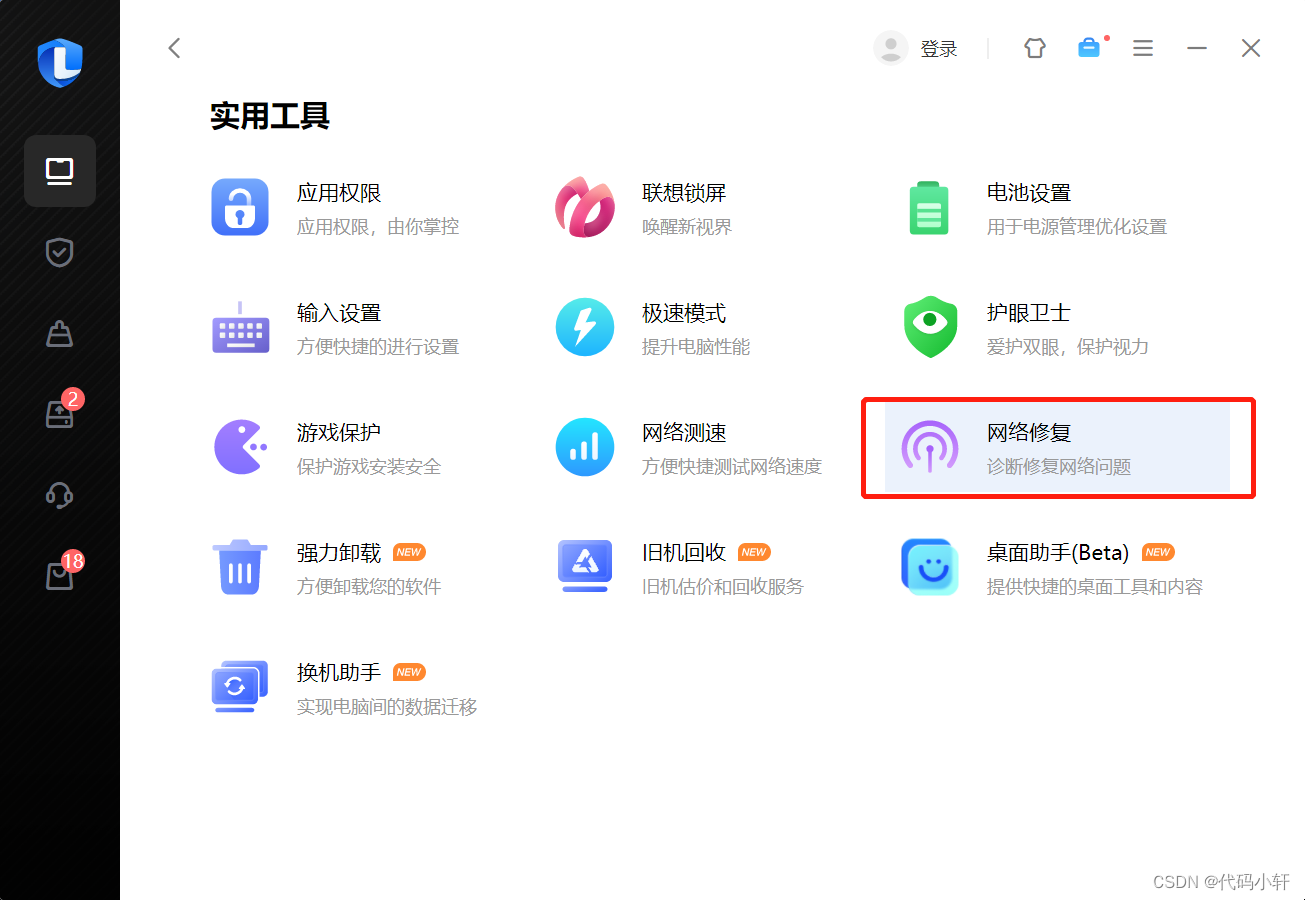This screenshot has width=1305, height=900.
Task: Click the 桌面助手 smiley face icon
Action: [x=930, y=567]
